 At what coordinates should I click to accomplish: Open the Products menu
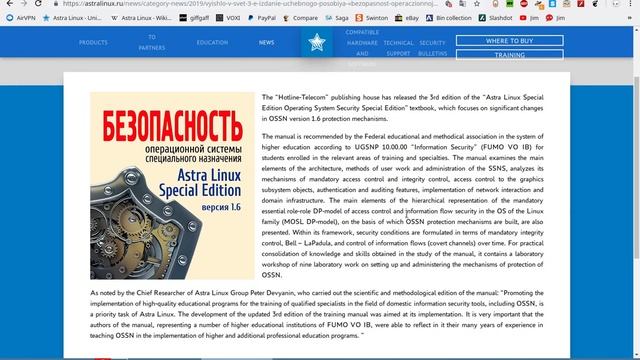tap(93, 42)
